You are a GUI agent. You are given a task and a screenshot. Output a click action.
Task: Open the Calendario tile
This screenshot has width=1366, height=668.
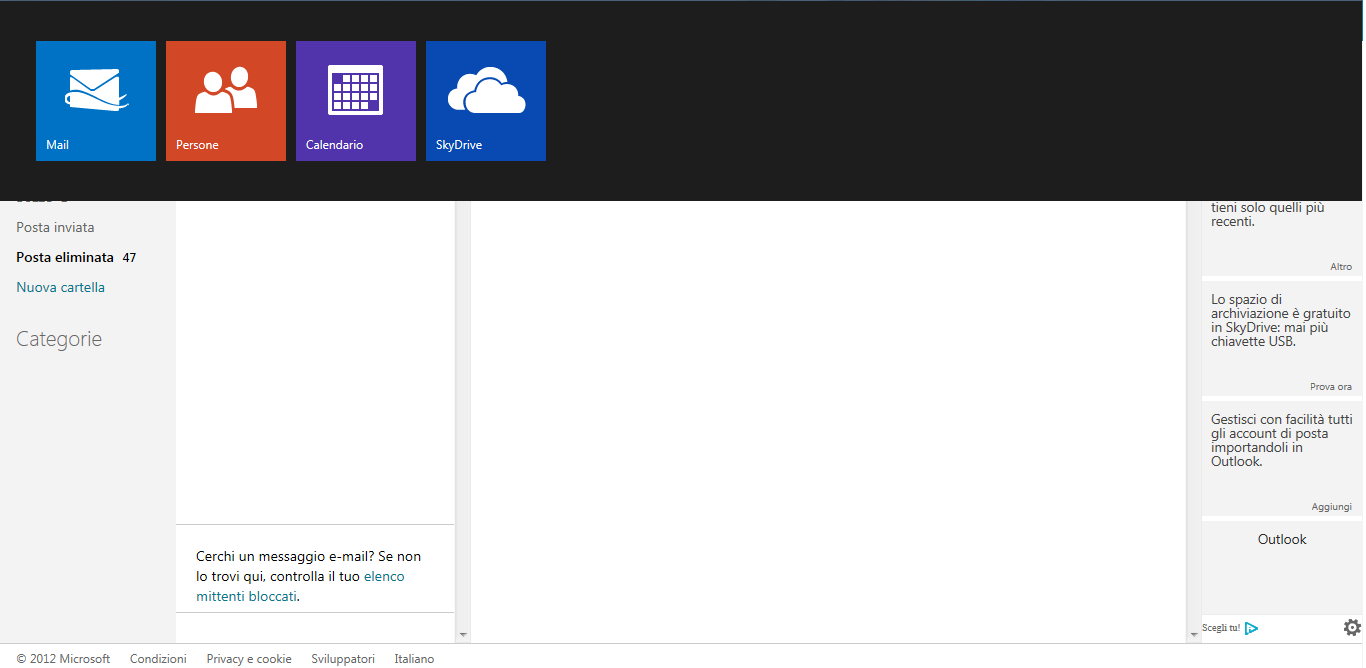click(356, 101)
